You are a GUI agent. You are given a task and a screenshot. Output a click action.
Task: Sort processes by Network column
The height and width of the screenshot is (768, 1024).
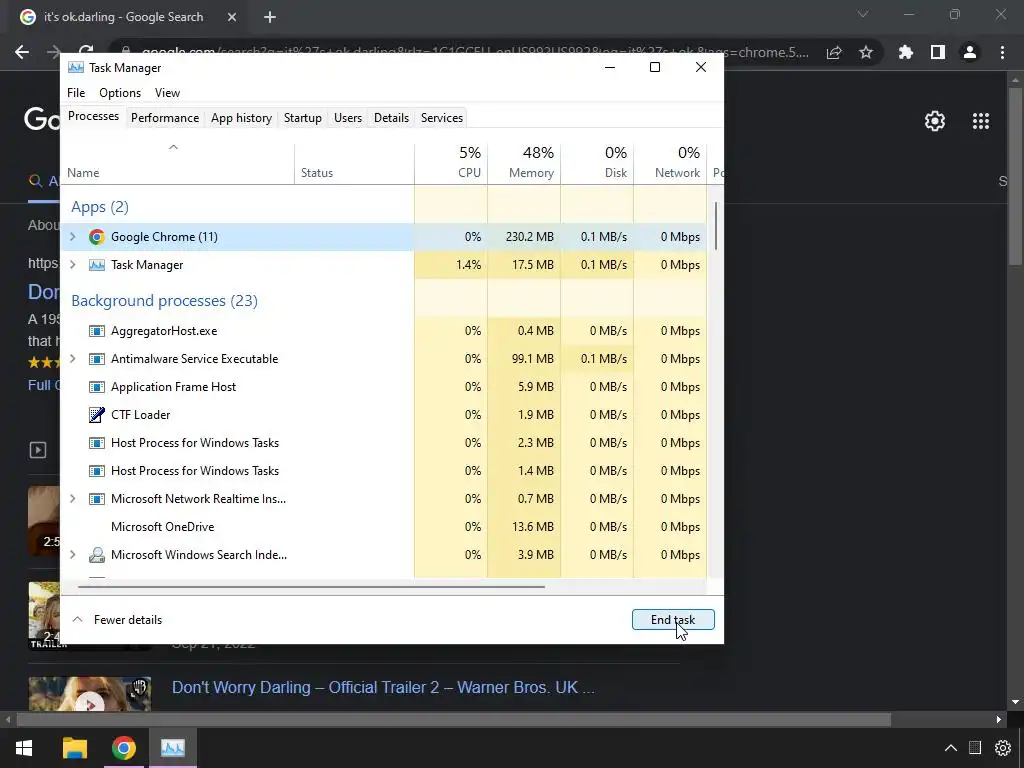click(671, 163)
